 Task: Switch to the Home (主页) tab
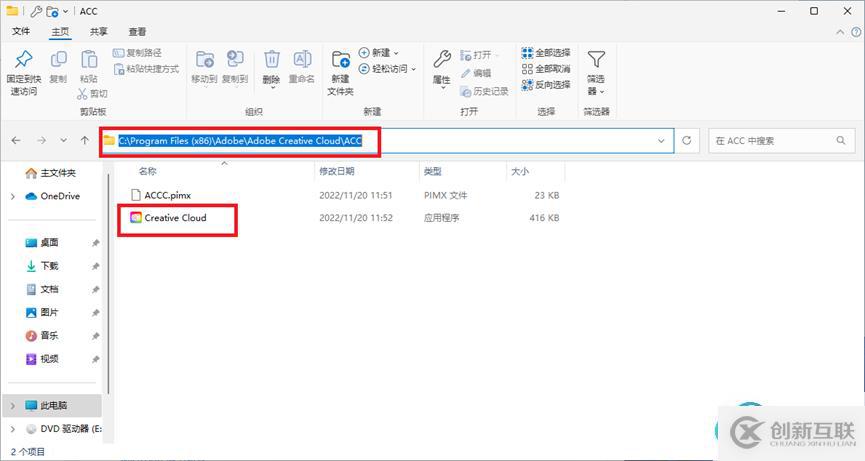click(60, 31)
